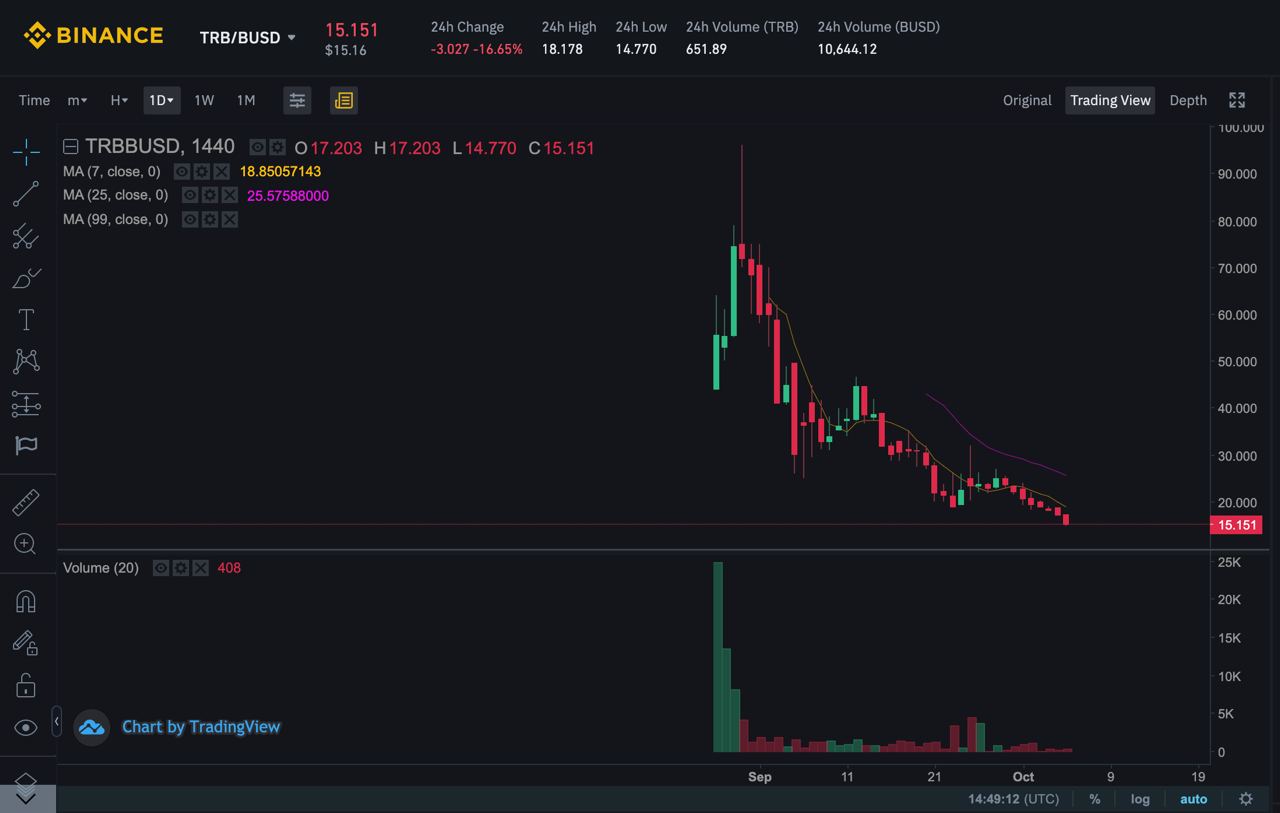The image size is (1280, 813).
Task: Click the 14:49:12 (UTC) time zone
Action: pyautogui.click(x=1013, y=799)
